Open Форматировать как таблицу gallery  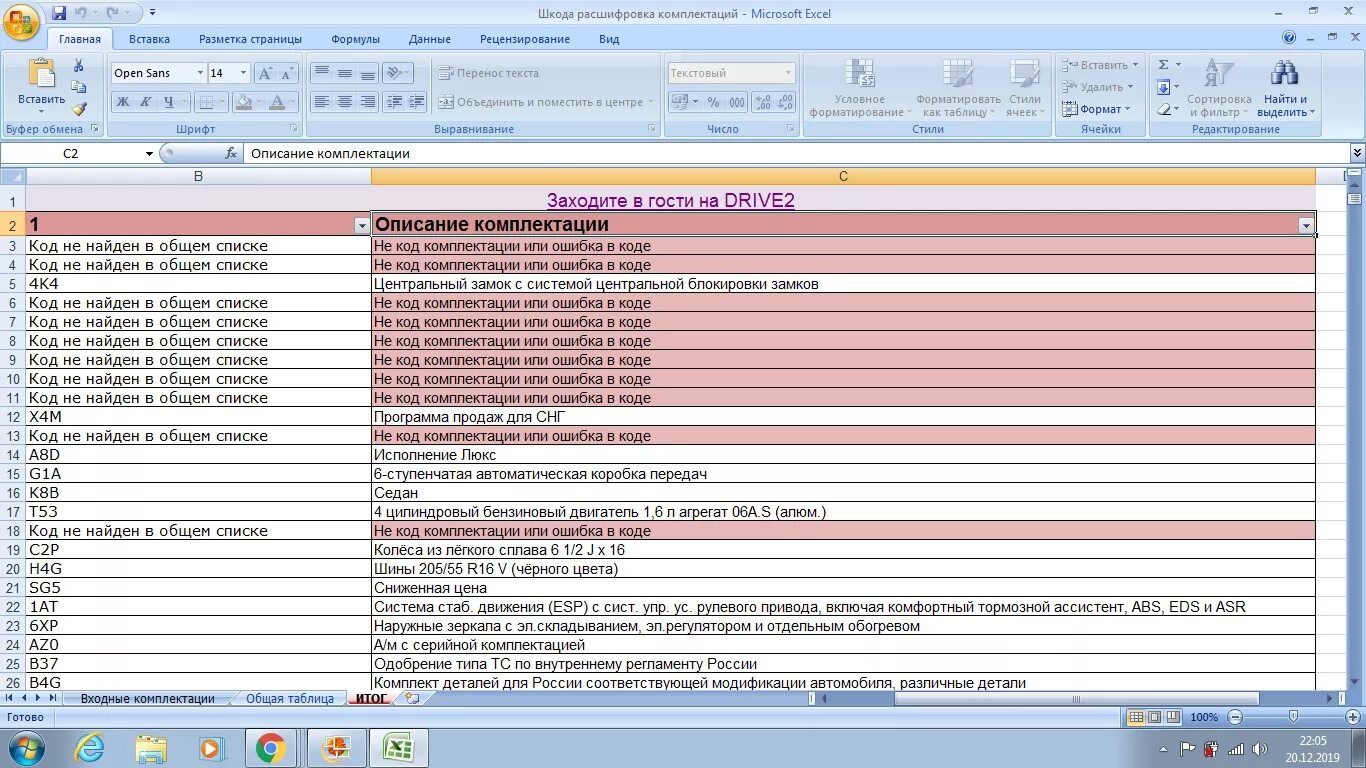[958, 88]
